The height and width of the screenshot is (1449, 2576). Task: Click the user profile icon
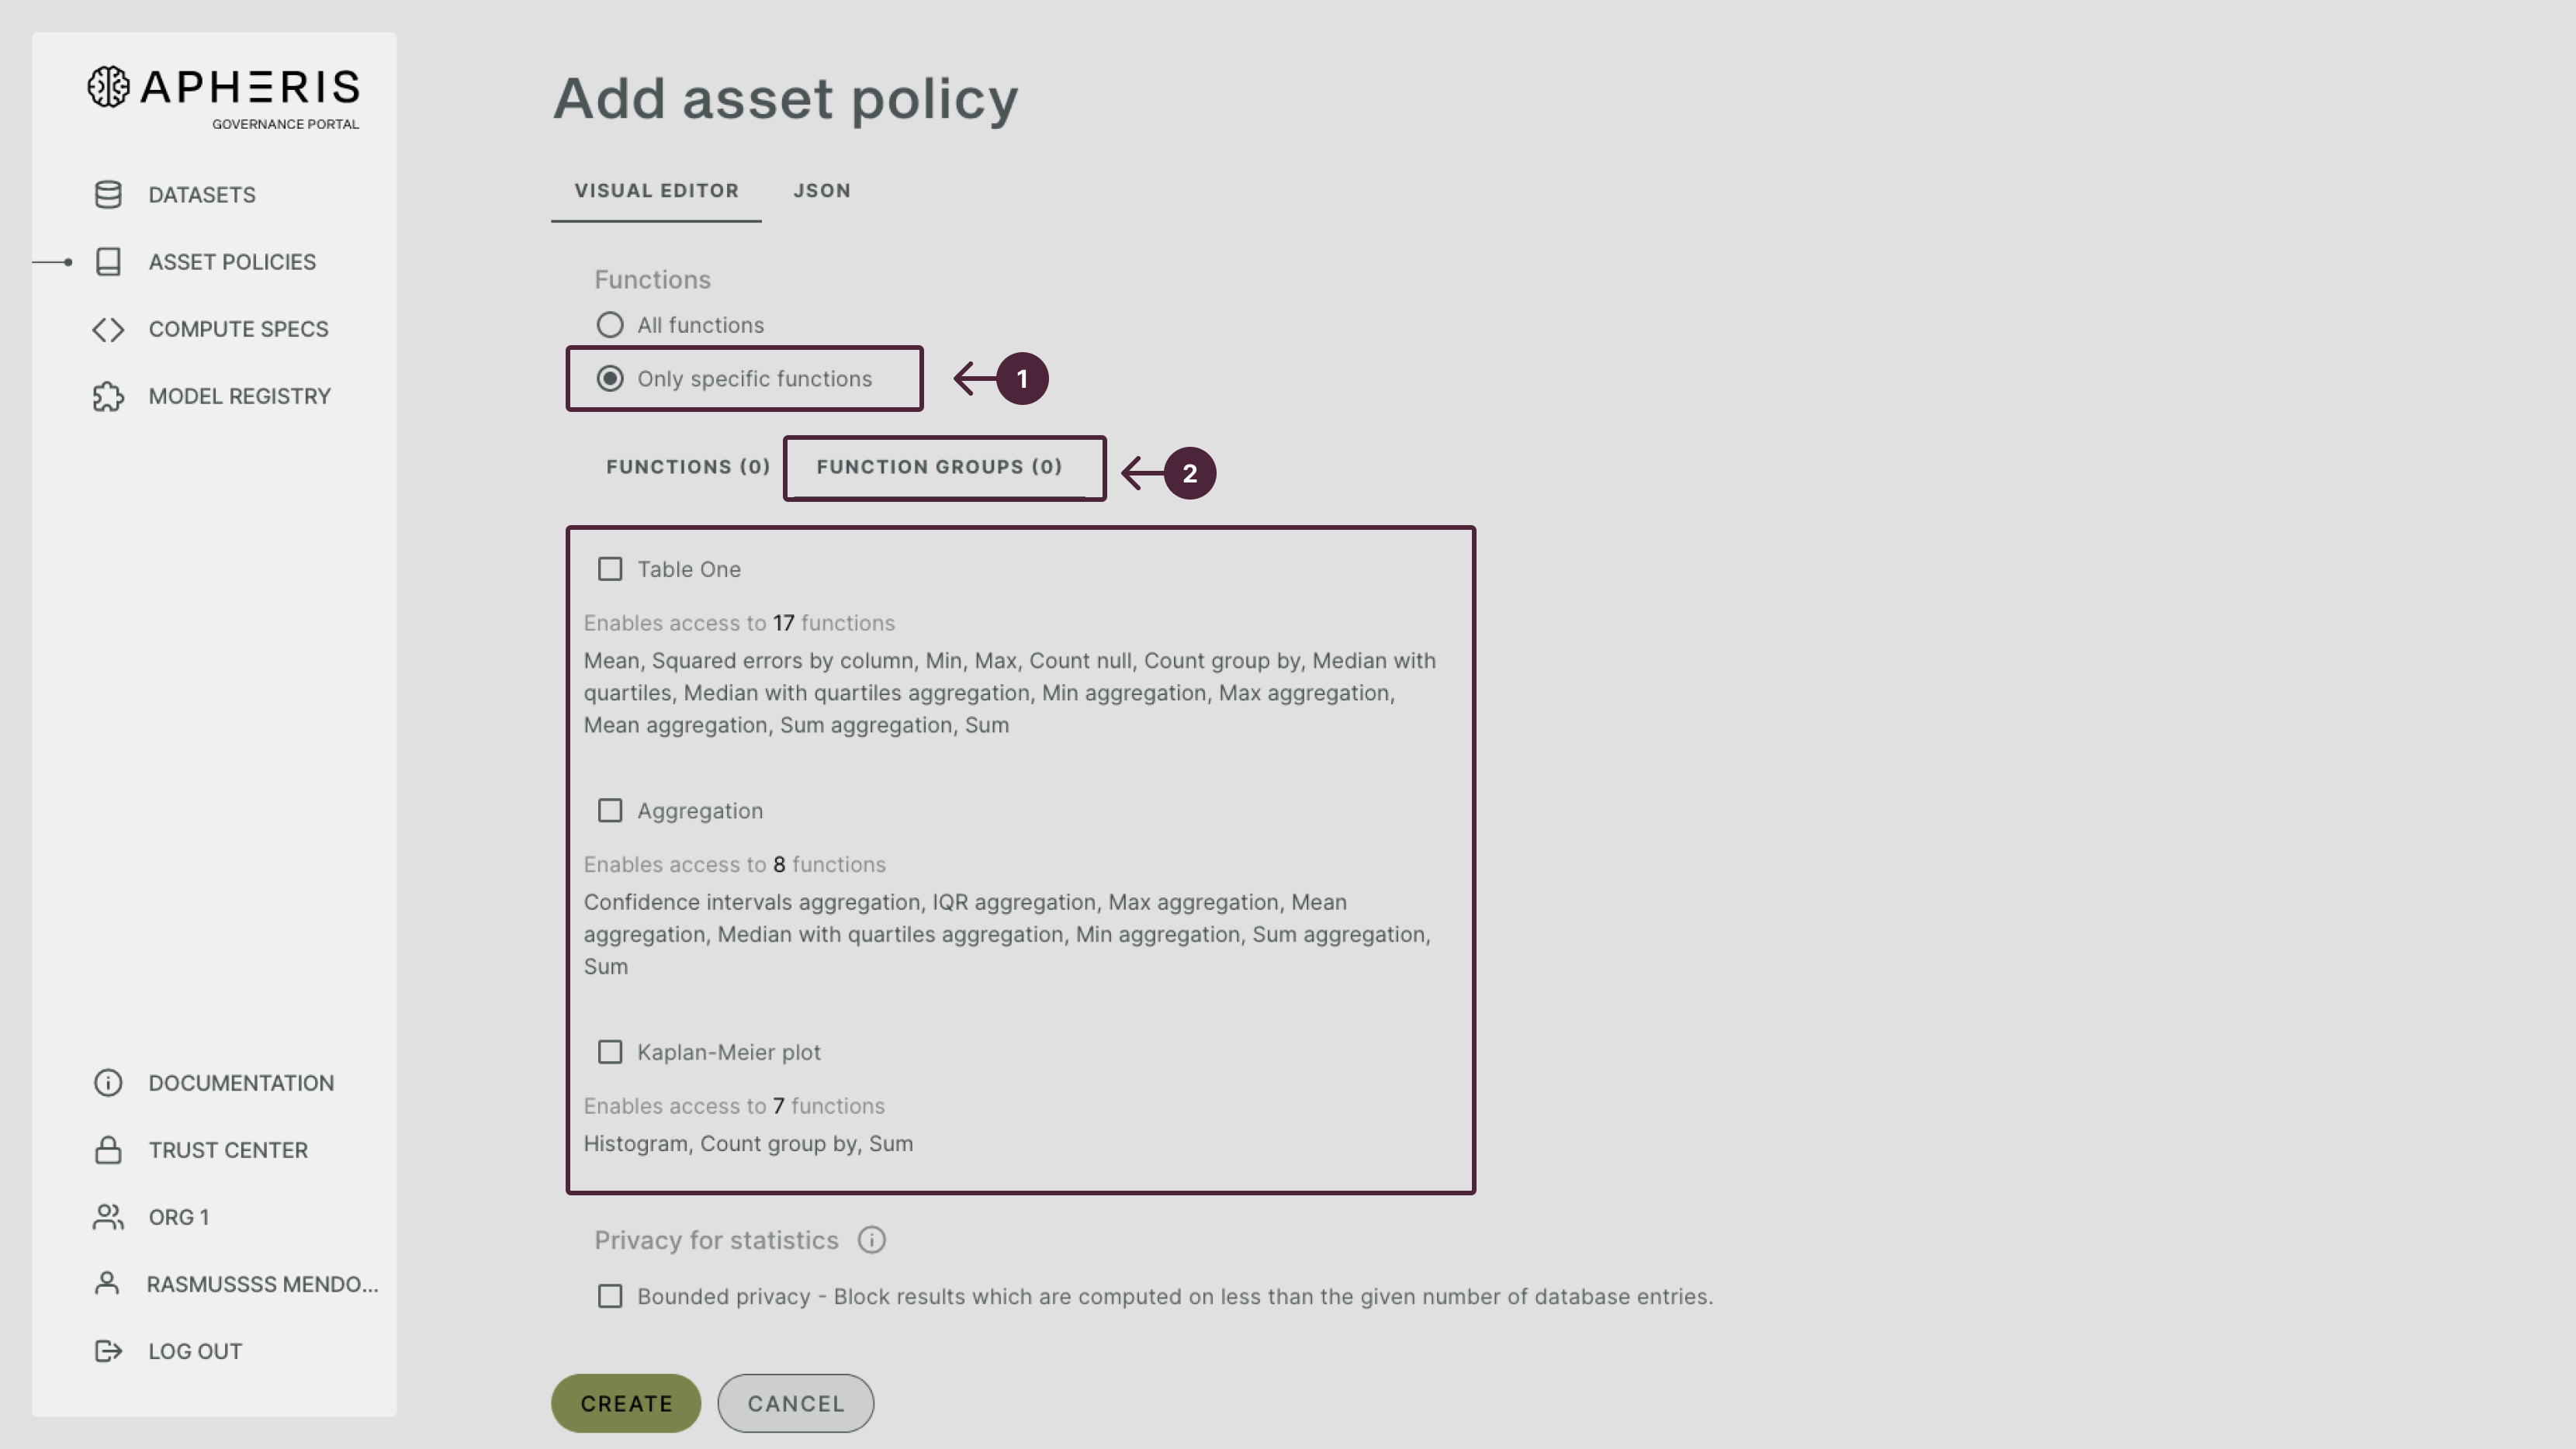coord(107,1284)
